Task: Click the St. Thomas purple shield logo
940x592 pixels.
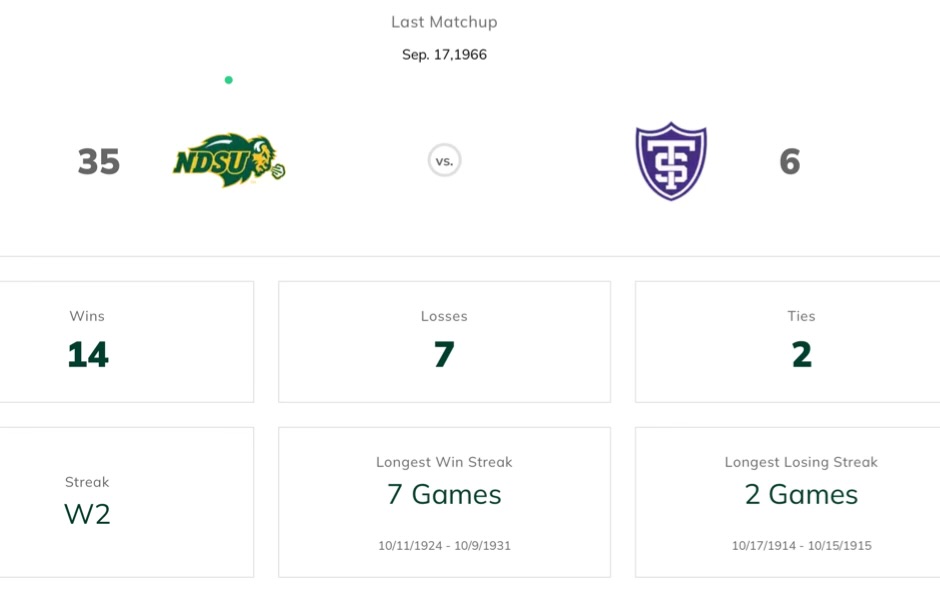Action: pos(671,161)
